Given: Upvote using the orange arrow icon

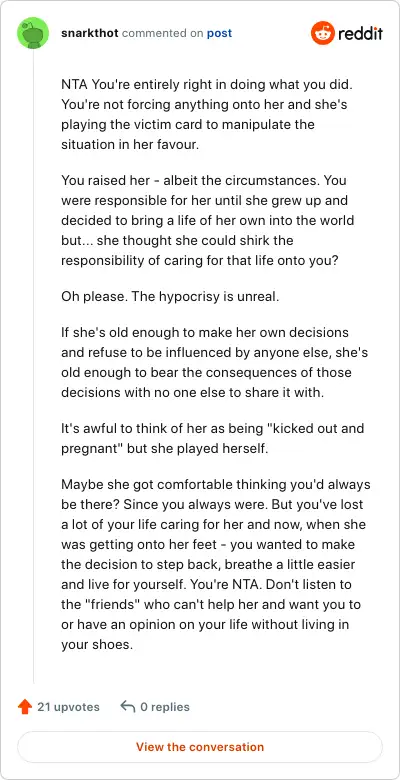Looking at the screenshot, I should [24, 707].
